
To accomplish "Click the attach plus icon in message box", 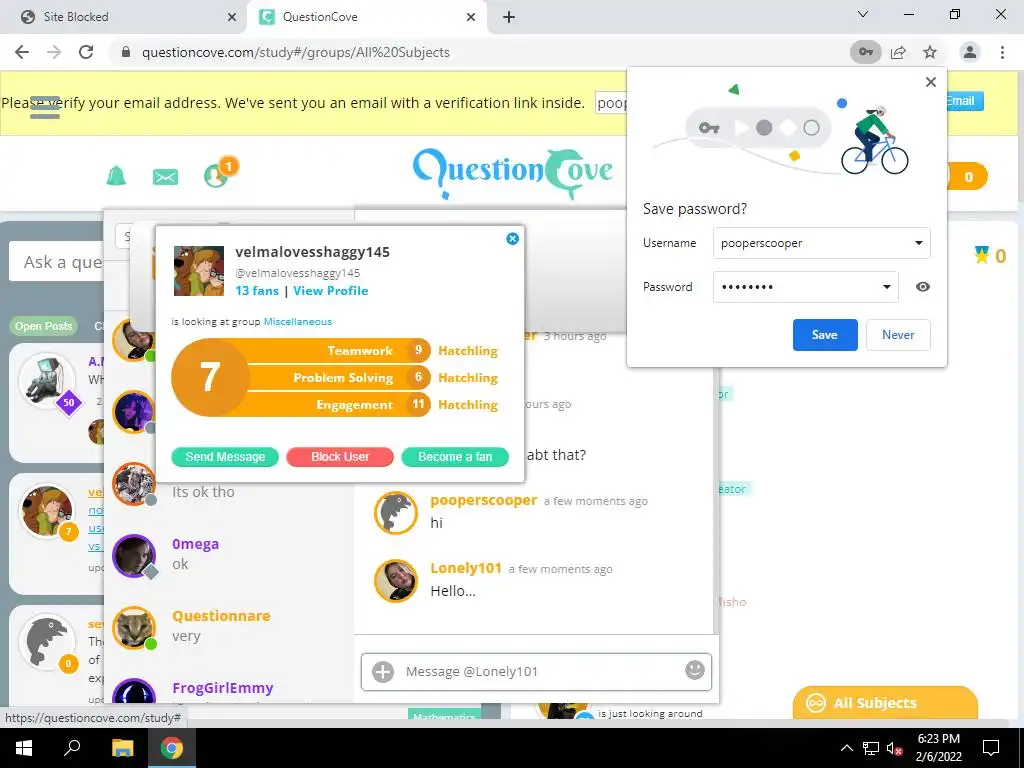I will (383, 671).
